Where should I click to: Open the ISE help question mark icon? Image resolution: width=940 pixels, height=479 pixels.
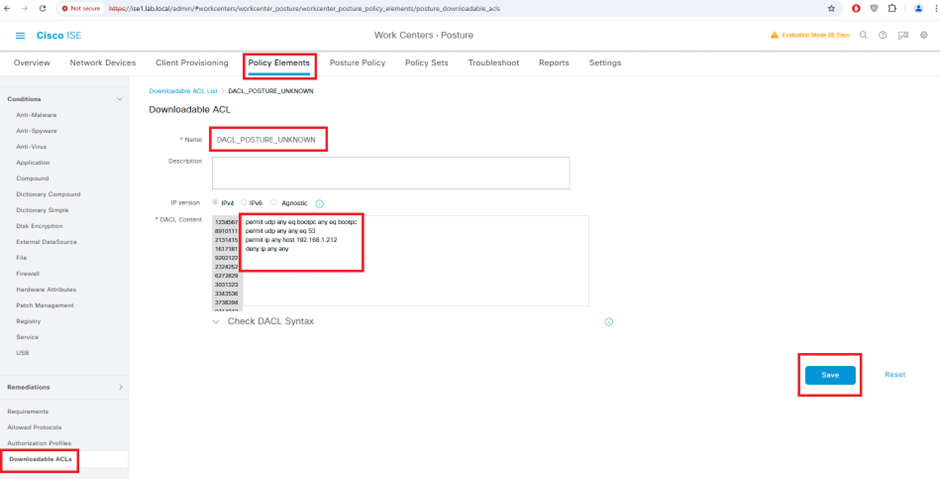coord(882,35)
